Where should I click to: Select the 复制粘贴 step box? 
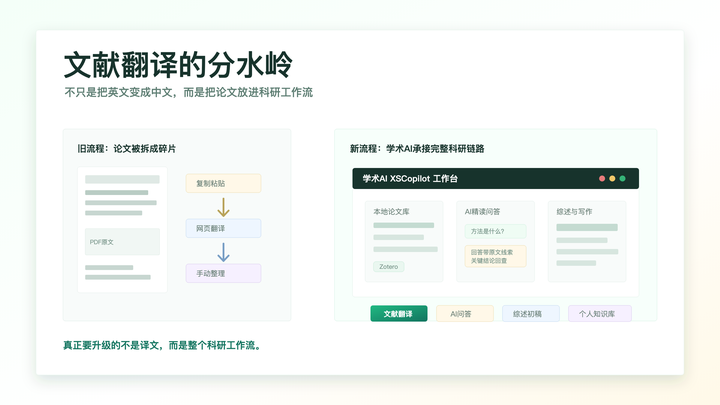[223, 183]
